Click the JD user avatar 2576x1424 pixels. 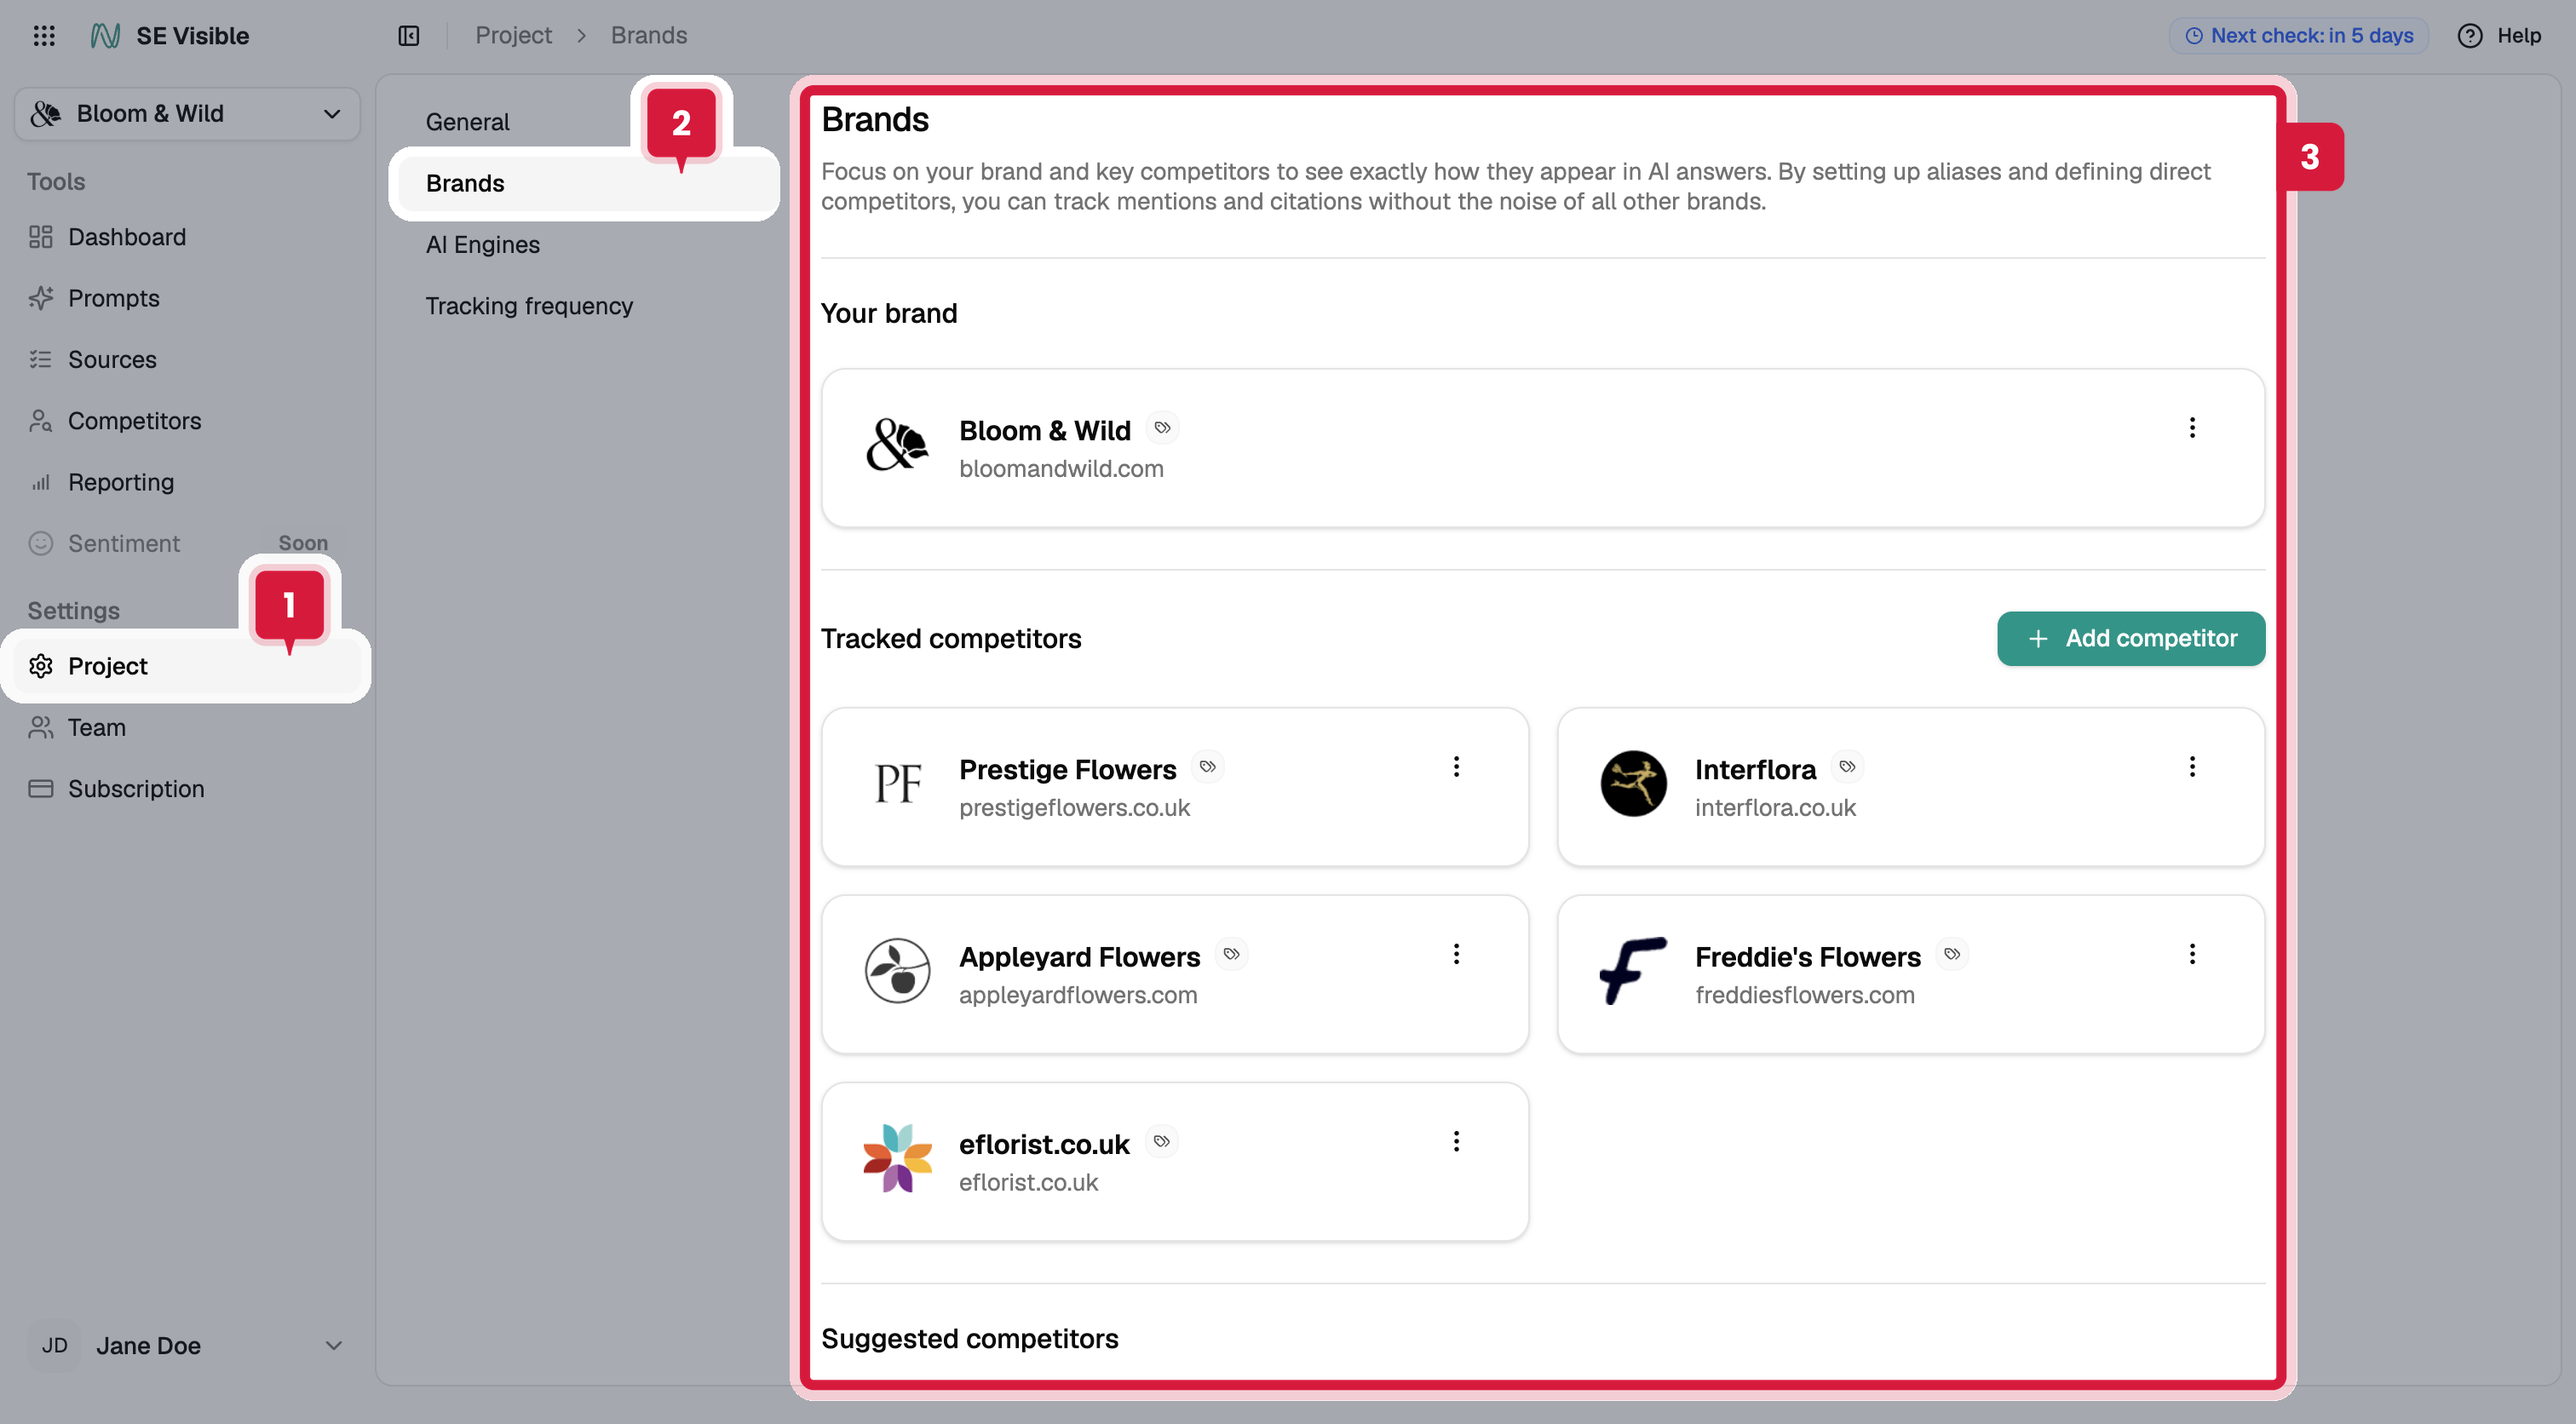click(54, 1346)
